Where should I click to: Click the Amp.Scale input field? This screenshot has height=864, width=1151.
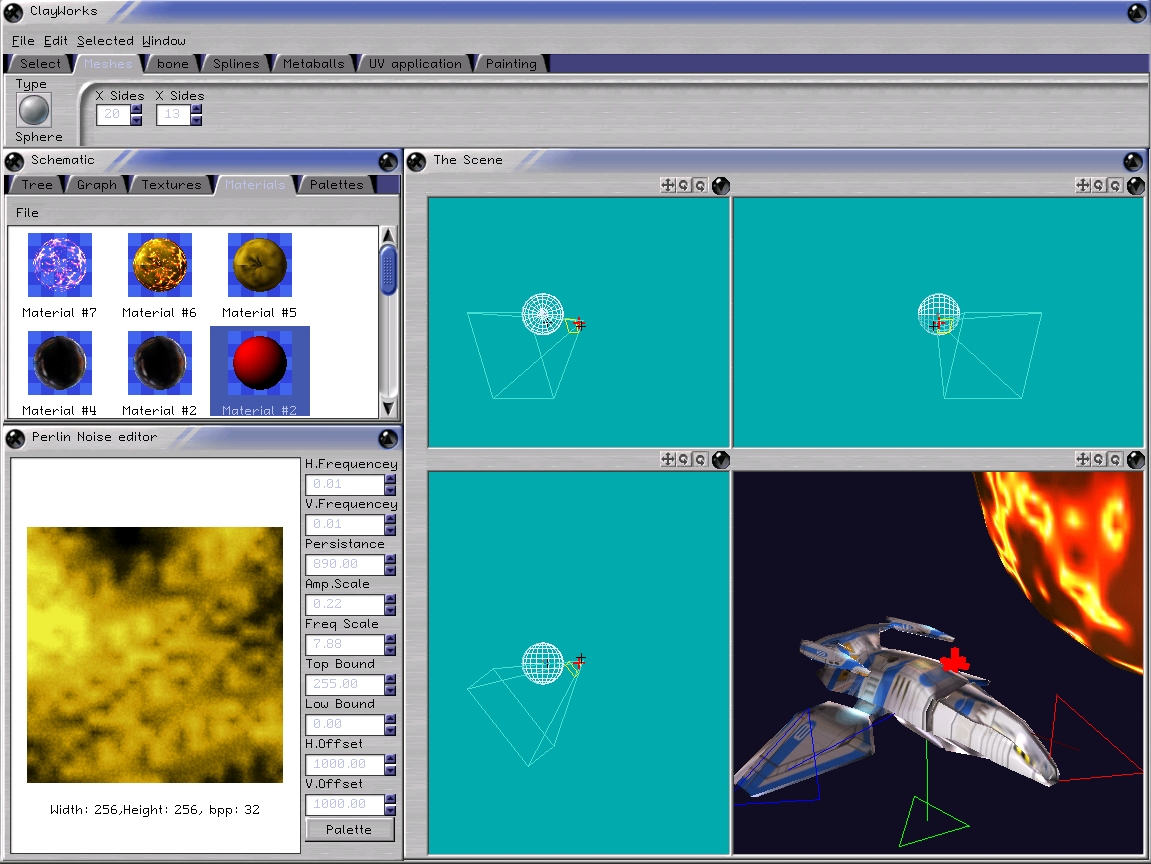point(344,604)
